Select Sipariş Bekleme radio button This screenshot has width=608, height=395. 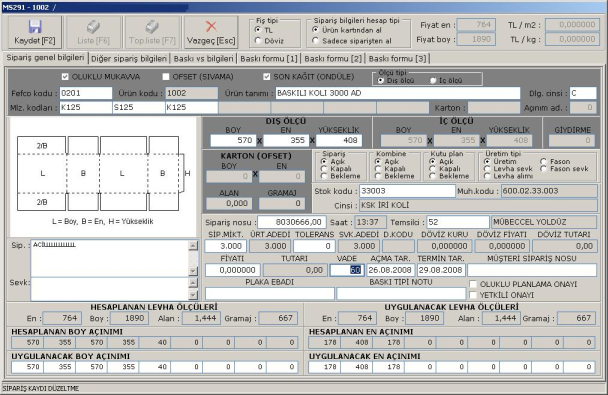click(323, 176)
